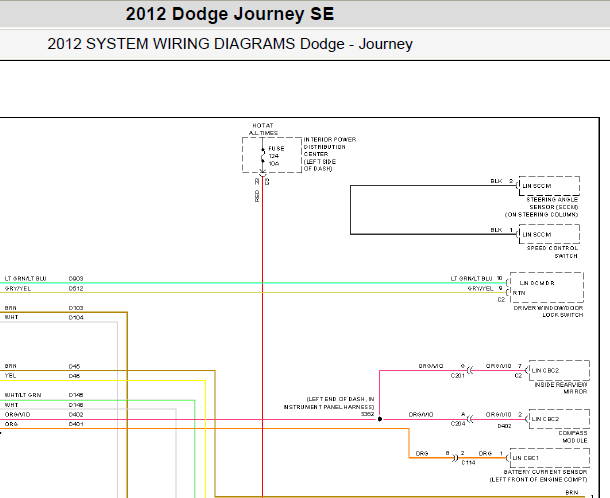Click 'LIN SCCM' in the speed control switch box
This screenshot has height=498, width=610.
coord(537,235)
